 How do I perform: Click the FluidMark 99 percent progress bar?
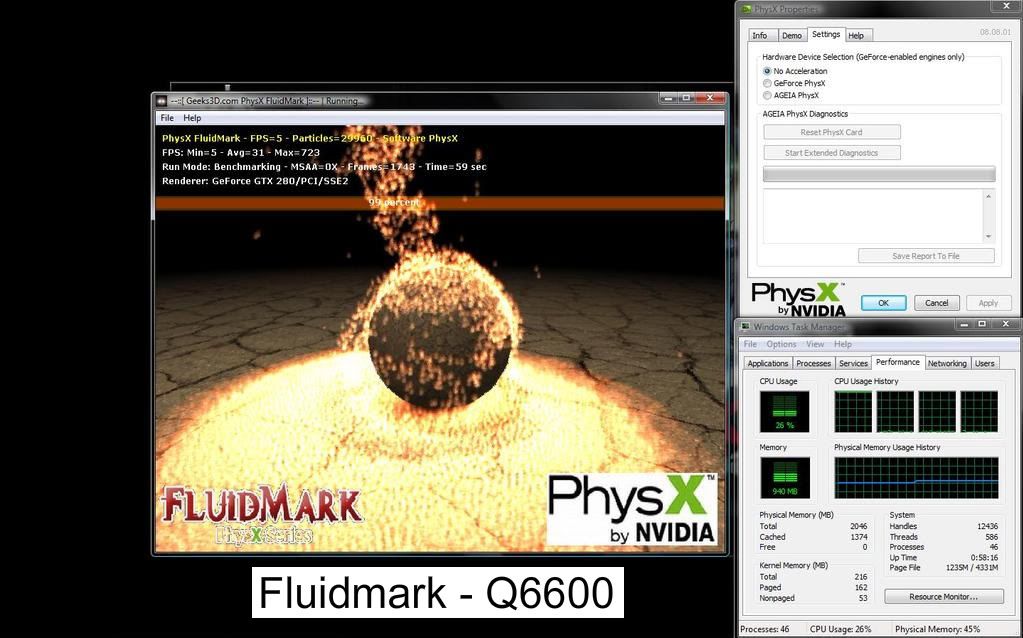tap(440, 203)
